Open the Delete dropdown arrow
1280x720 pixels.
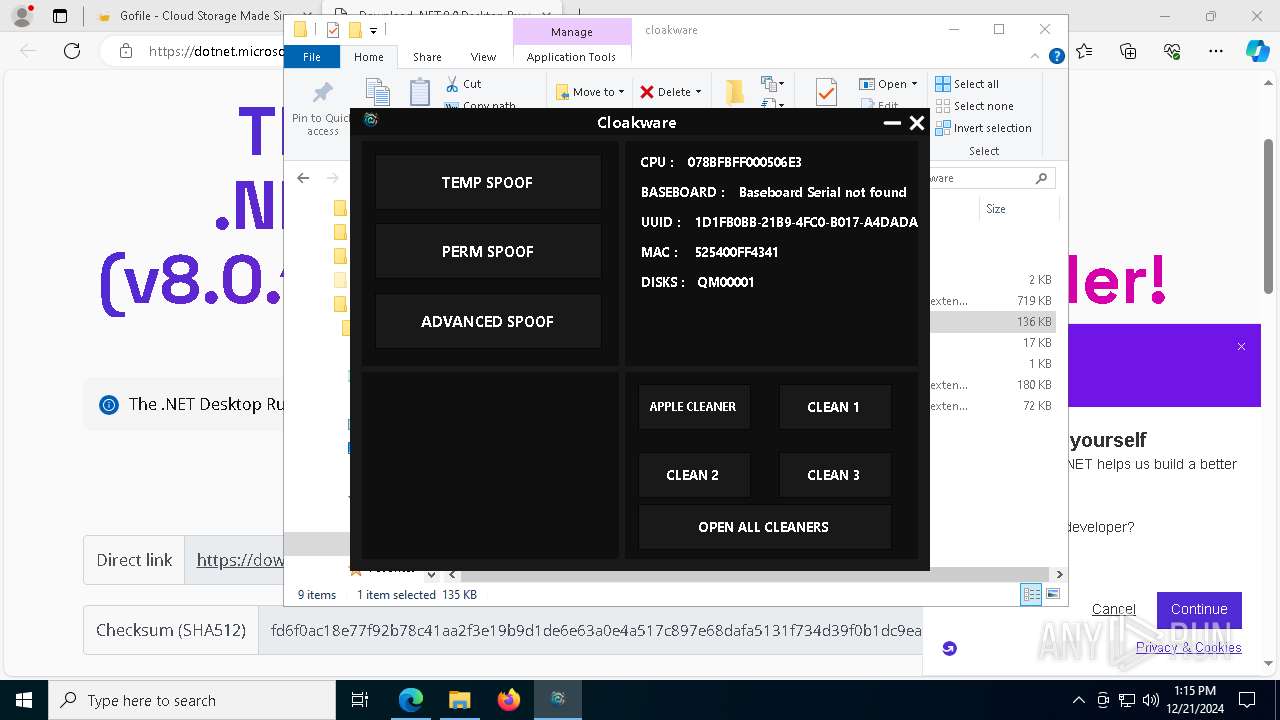(698, 92)
